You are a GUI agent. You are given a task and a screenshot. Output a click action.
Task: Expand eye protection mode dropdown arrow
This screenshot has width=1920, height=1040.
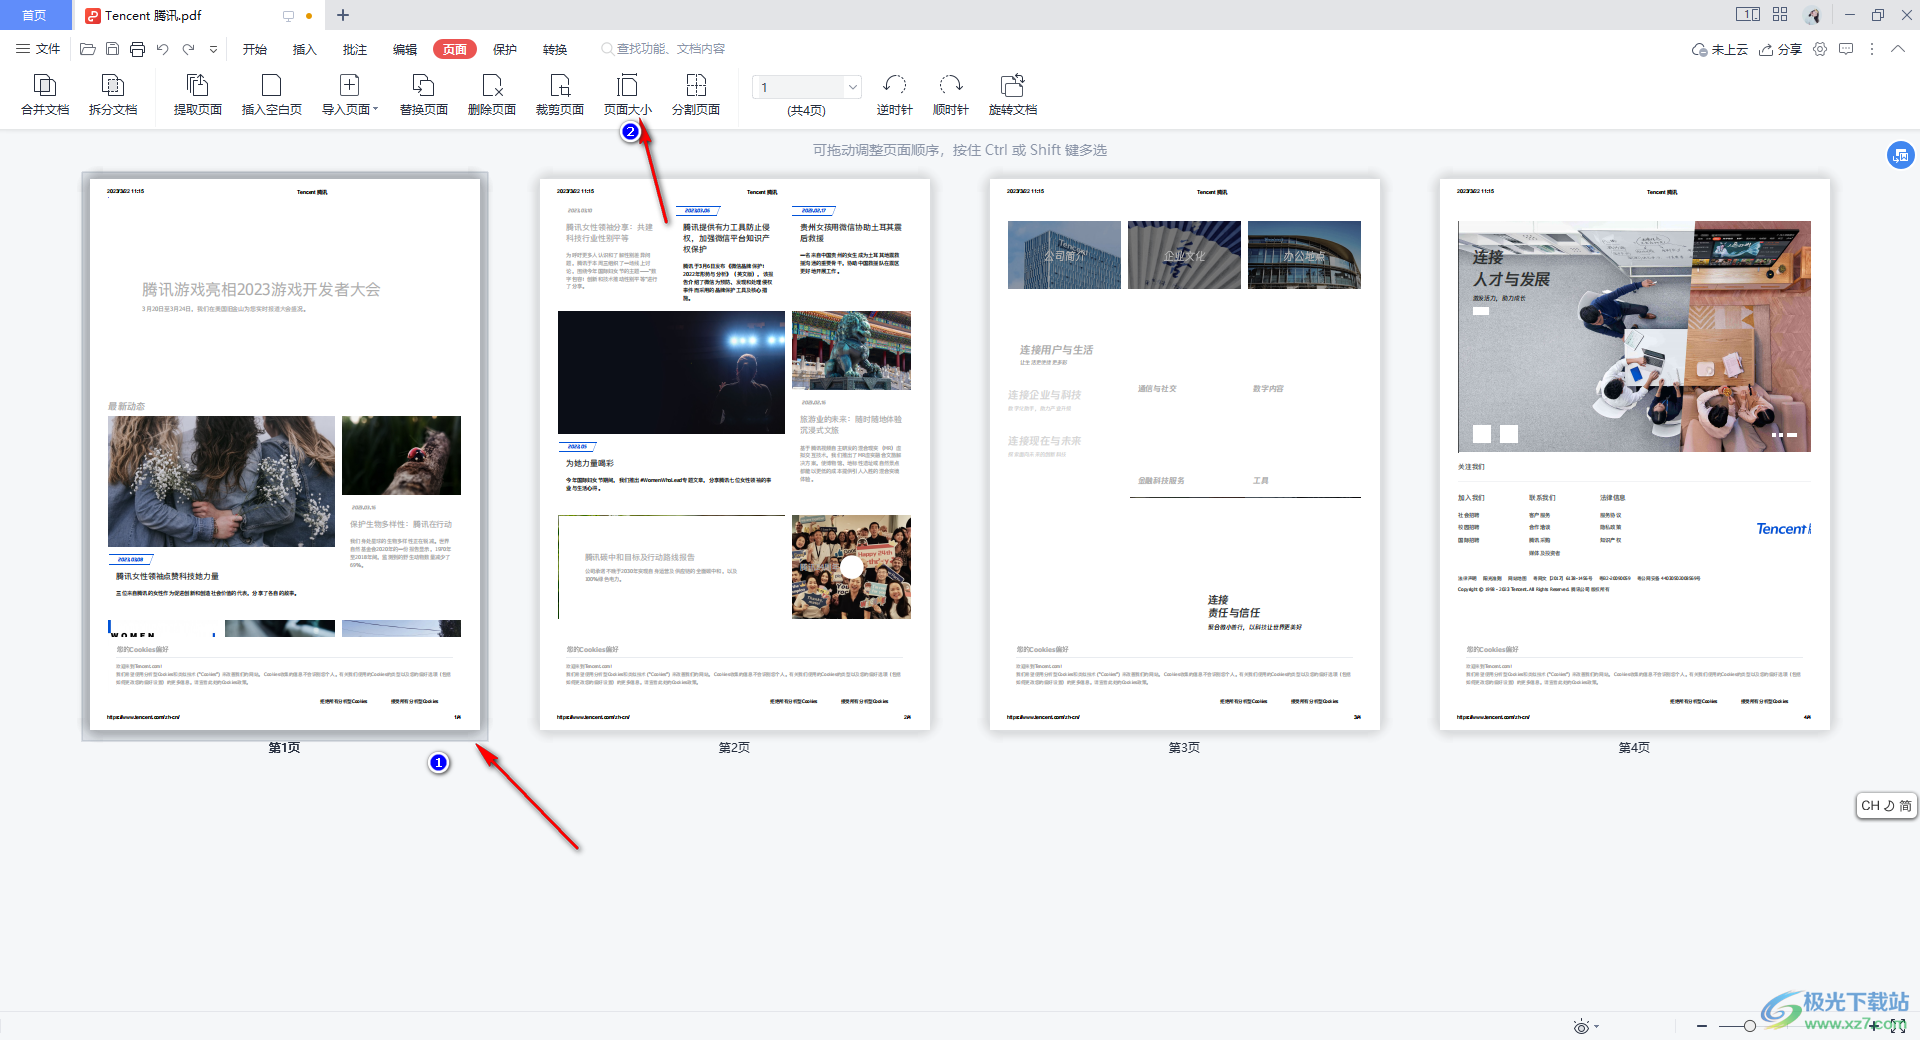pyautogui.click(x=1596, y=1027)
